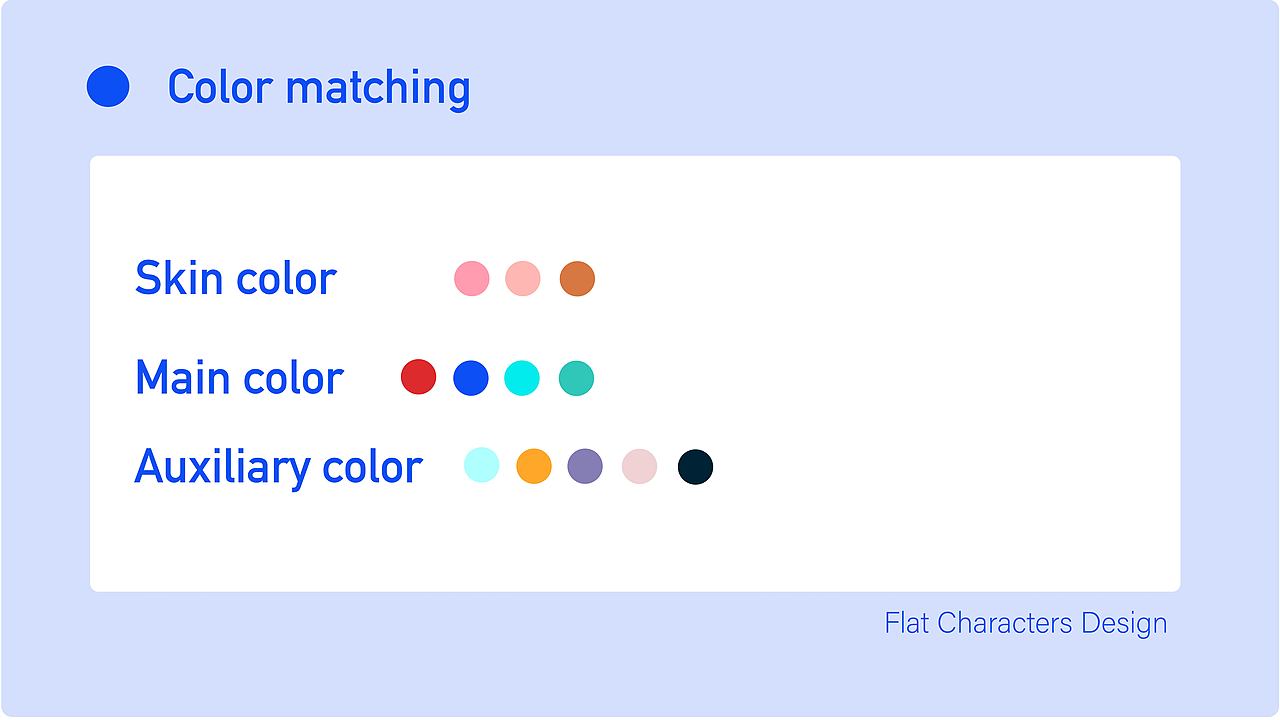Pick the pale aqua auxiliary color swatch
1280x720 pixels.
(x=481, y=466)
